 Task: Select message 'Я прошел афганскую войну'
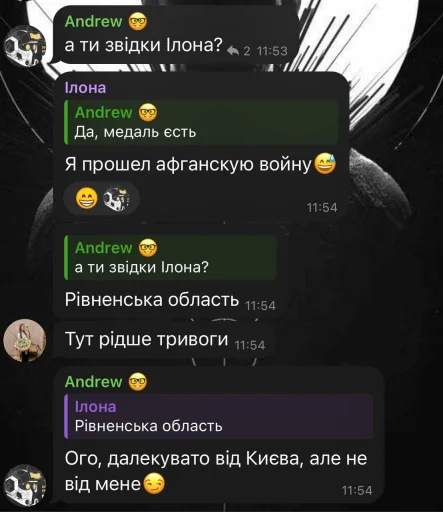click(188, 164)
